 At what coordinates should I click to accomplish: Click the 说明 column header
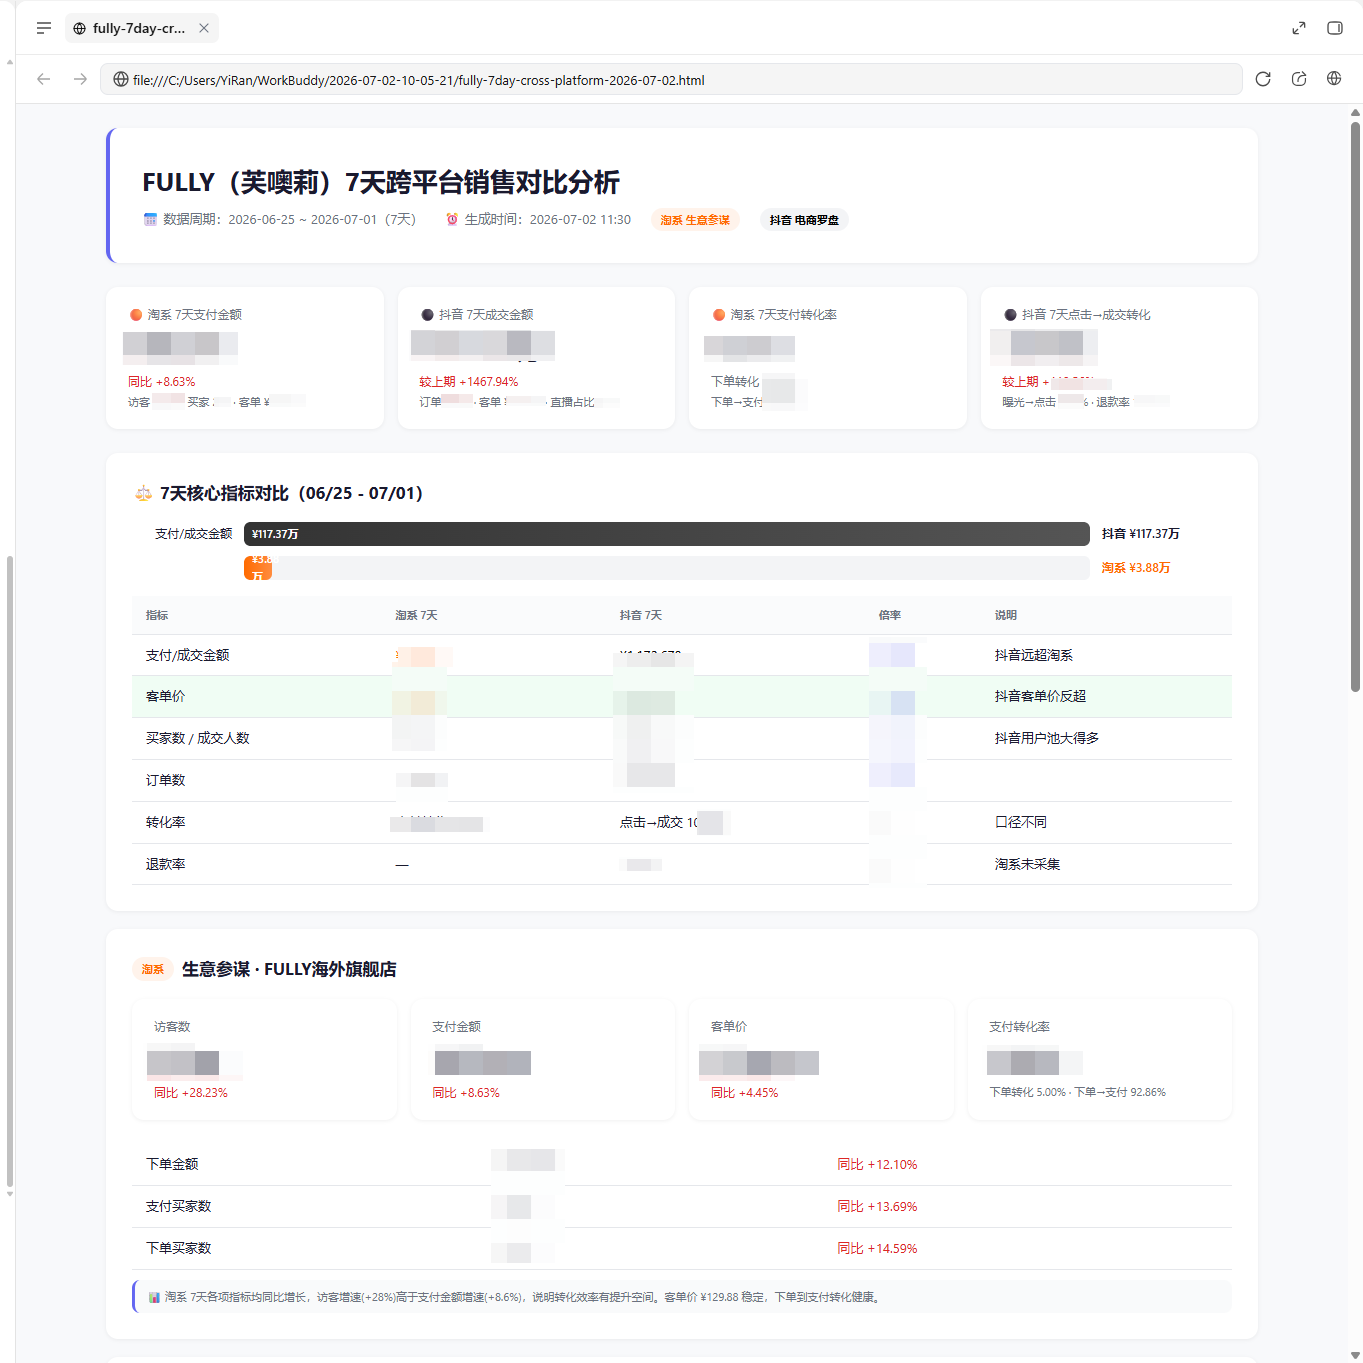1006,615
